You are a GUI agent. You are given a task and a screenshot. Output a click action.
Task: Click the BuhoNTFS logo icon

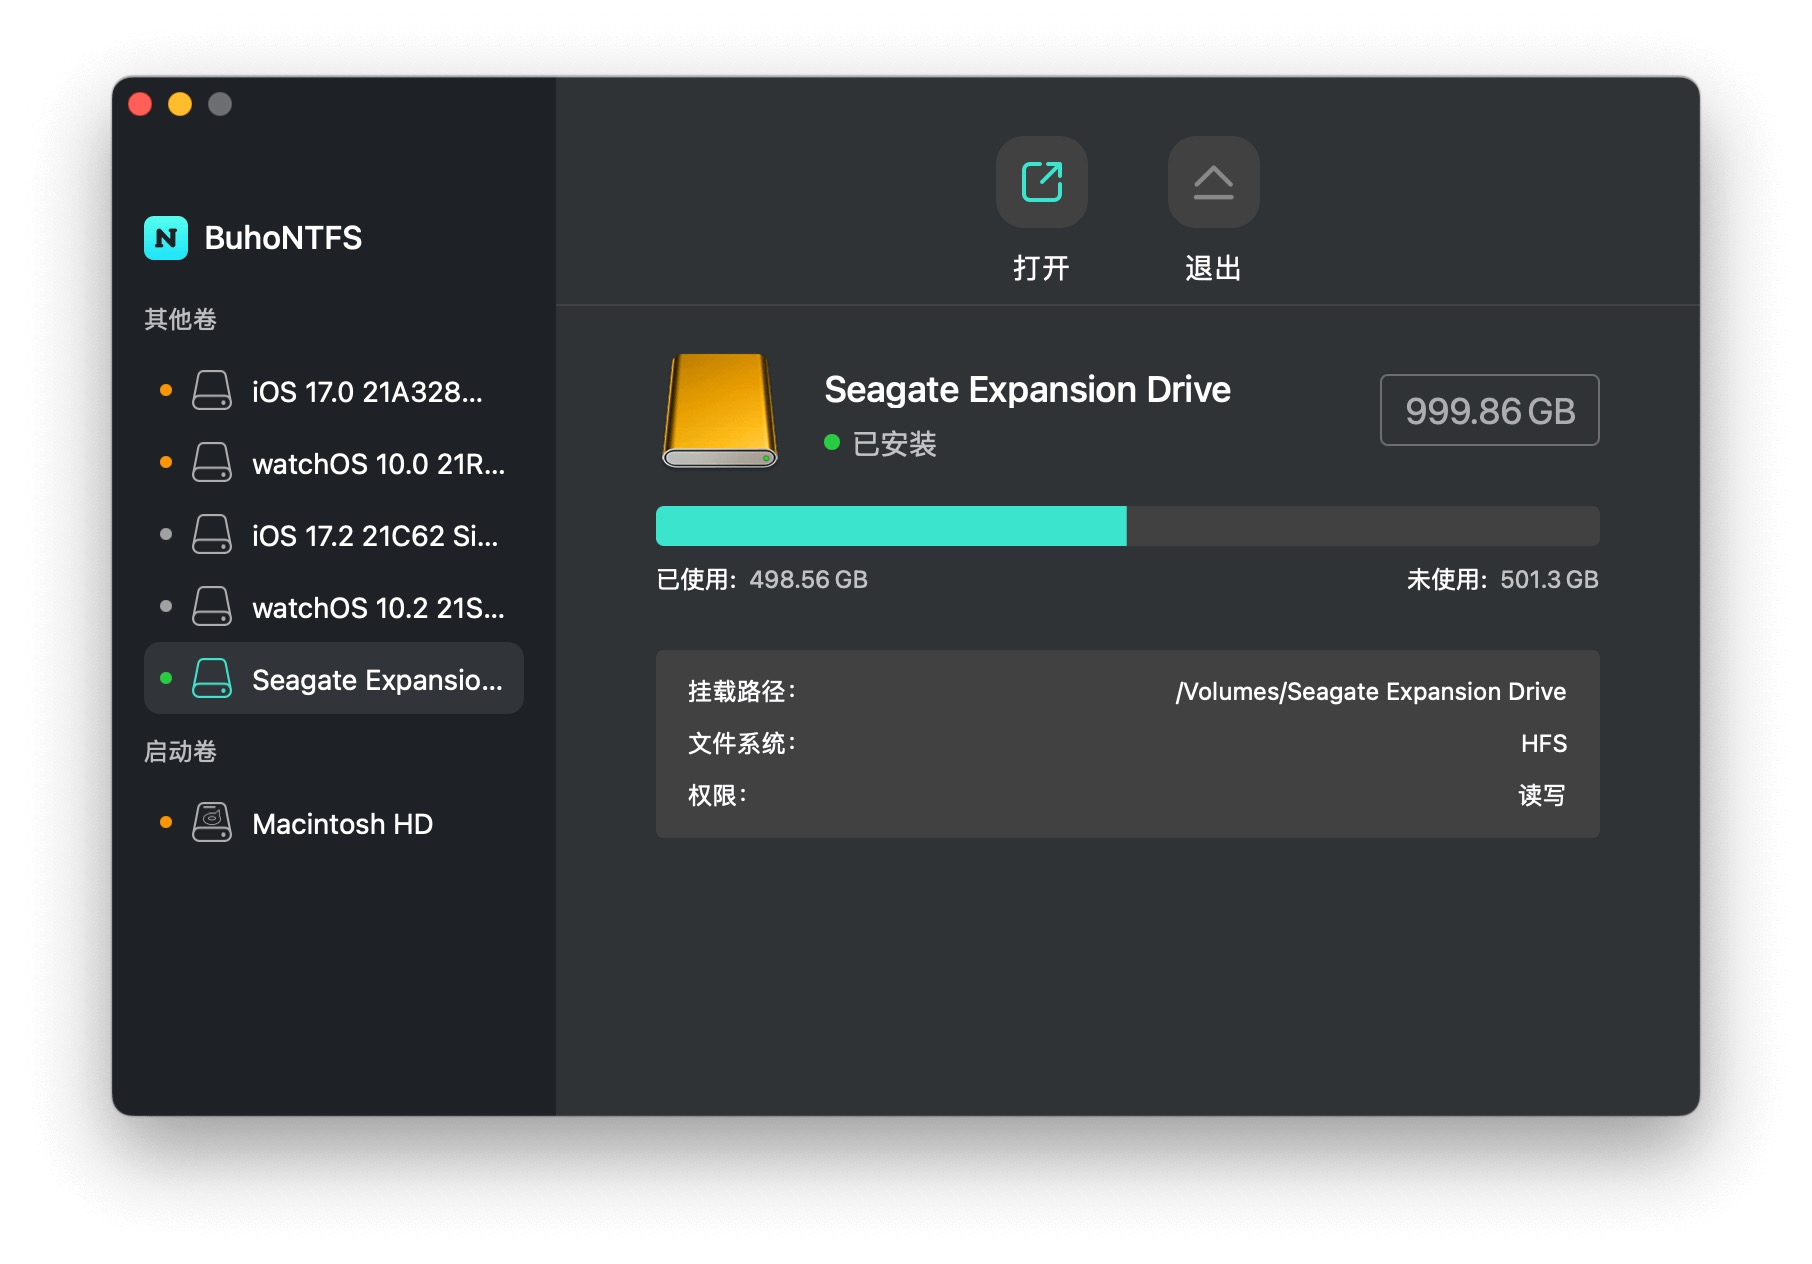click(166, 238)
